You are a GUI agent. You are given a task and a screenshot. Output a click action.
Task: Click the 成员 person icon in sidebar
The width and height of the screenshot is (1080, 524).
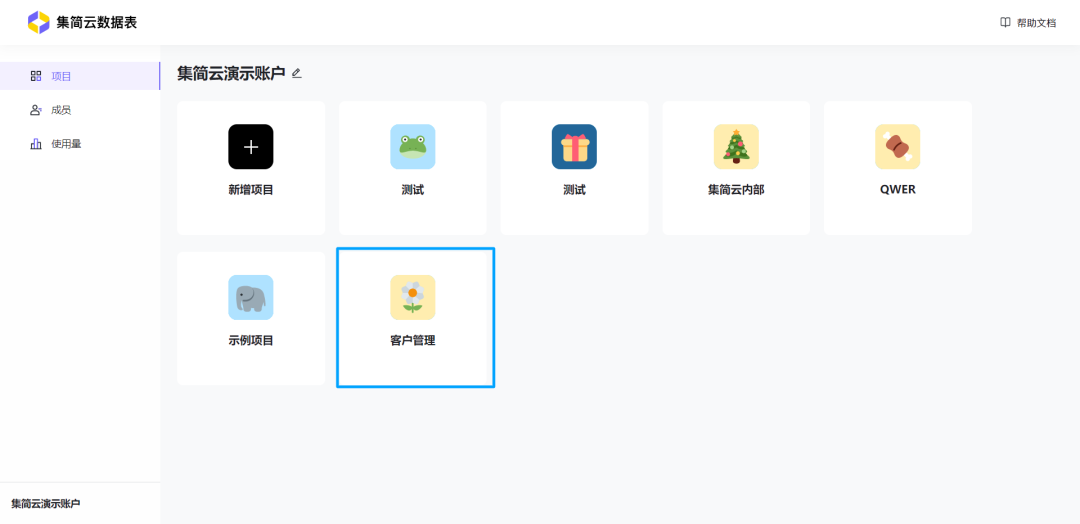coord(36,110)
